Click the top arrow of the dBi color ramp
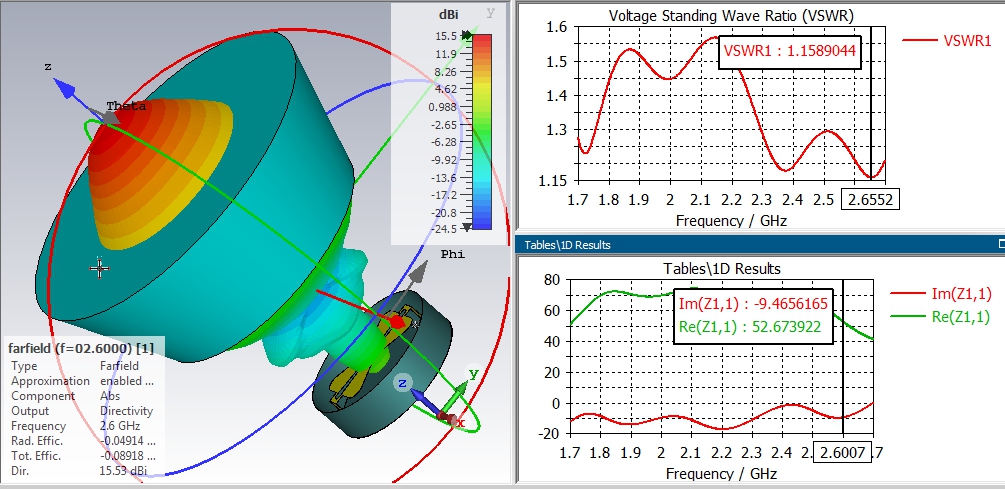 pyautogui.click(x=467, y=36)
